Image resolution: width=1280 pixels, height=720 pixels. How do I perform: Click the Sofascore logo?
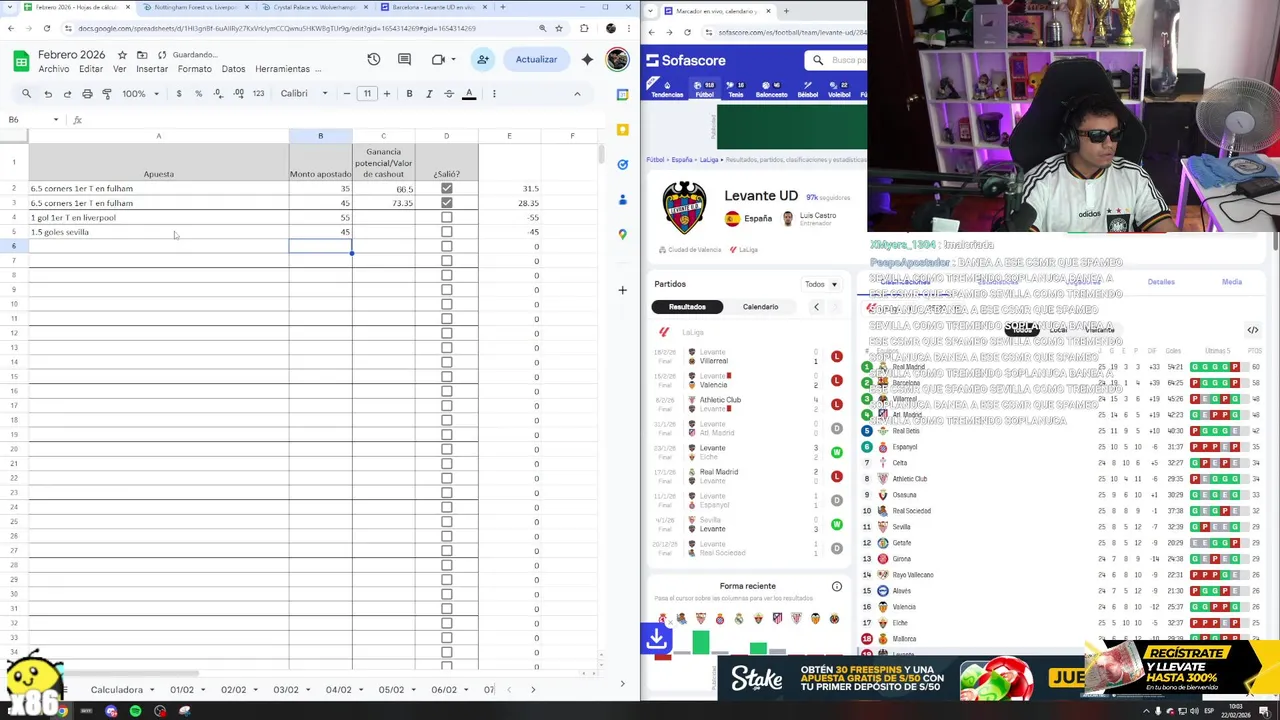click(686, 61)
